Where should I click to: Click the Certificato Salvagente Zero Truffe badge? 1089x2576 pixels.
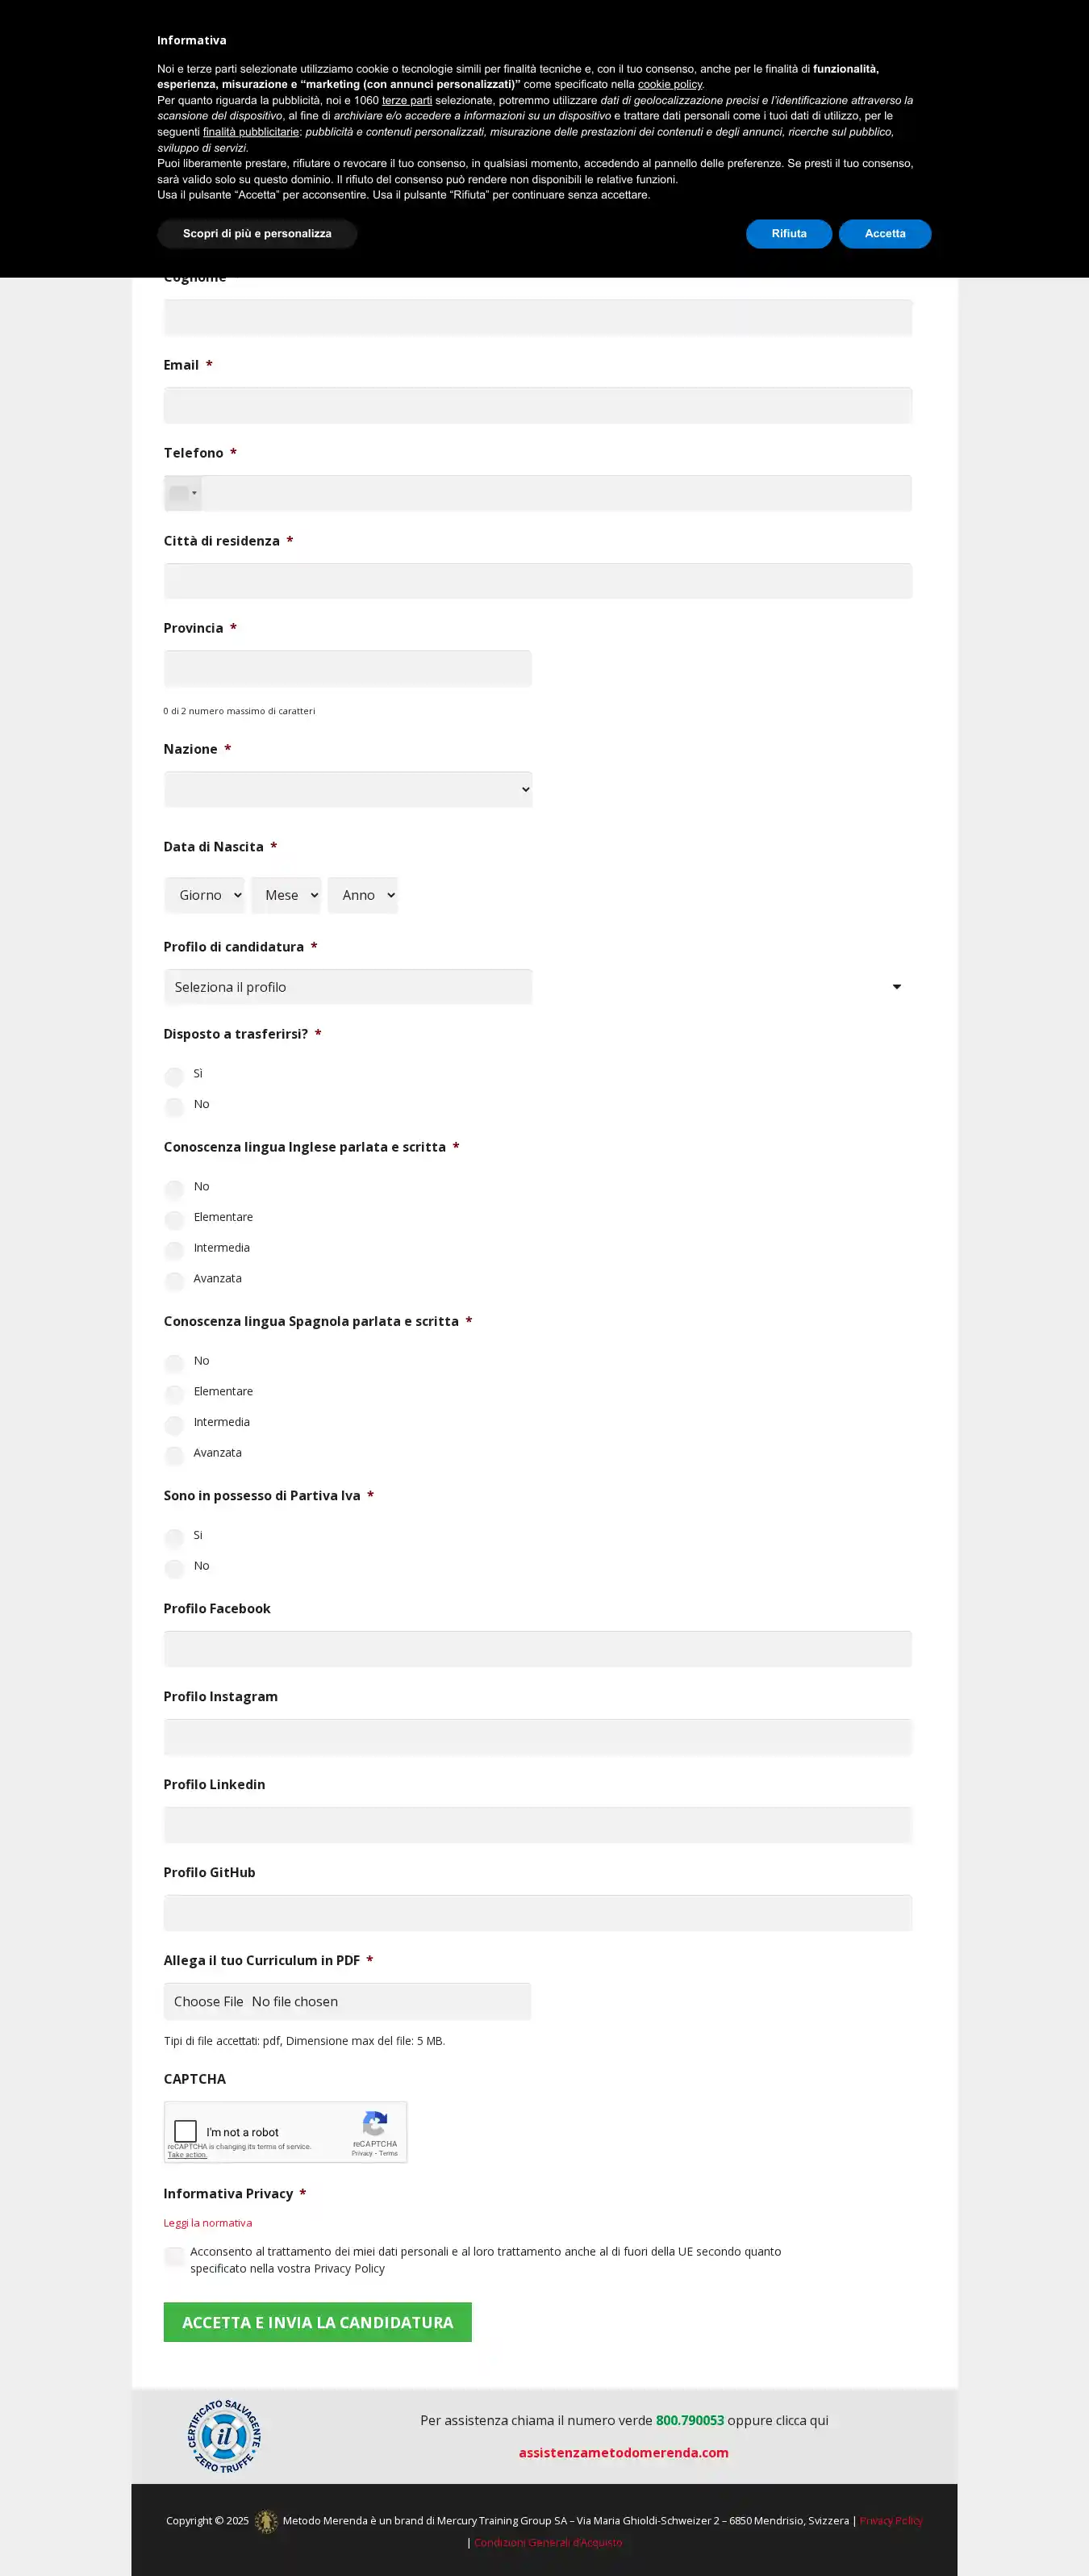coord(224,2435)
